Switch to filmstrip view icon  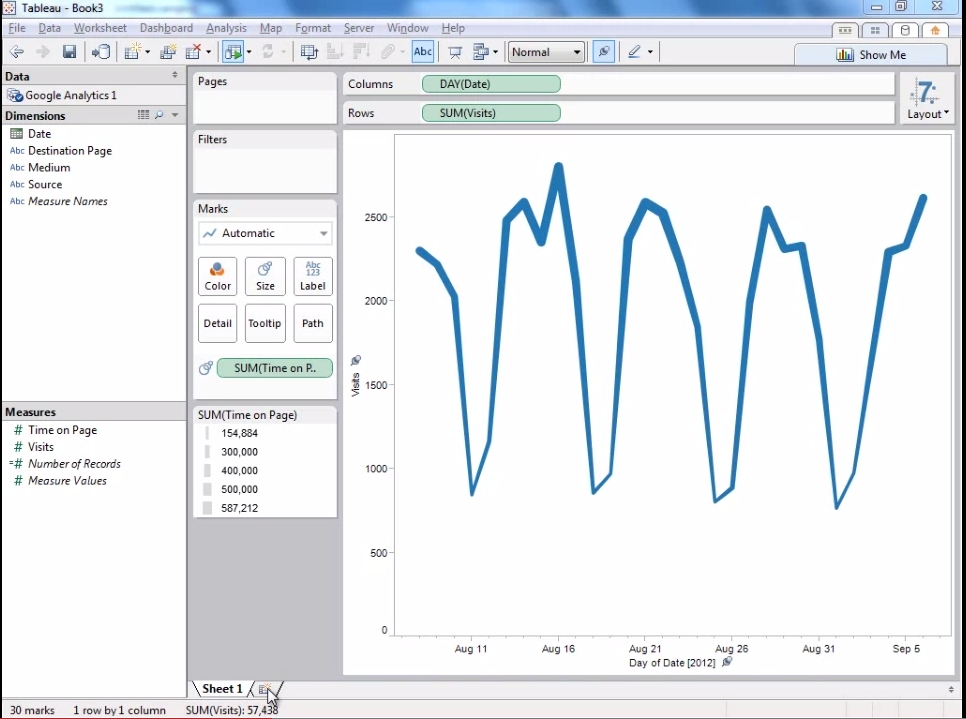pos(845,31)
